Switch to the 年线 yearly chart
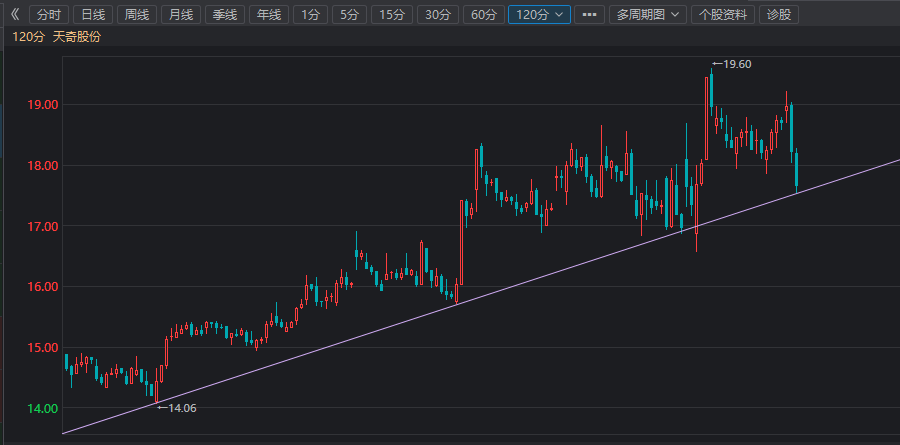The width and height of the screenshot is (900, 445). pos(269,14)
